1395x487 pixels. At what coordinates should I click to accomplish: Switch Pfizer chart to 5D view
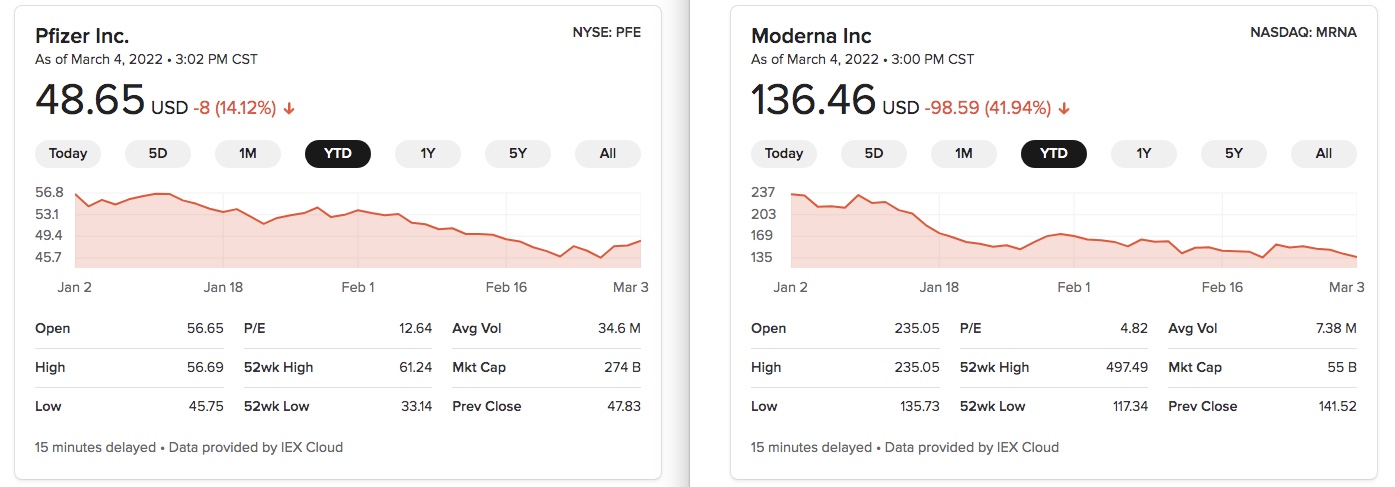pyautogui.click(x=158, y=153)
